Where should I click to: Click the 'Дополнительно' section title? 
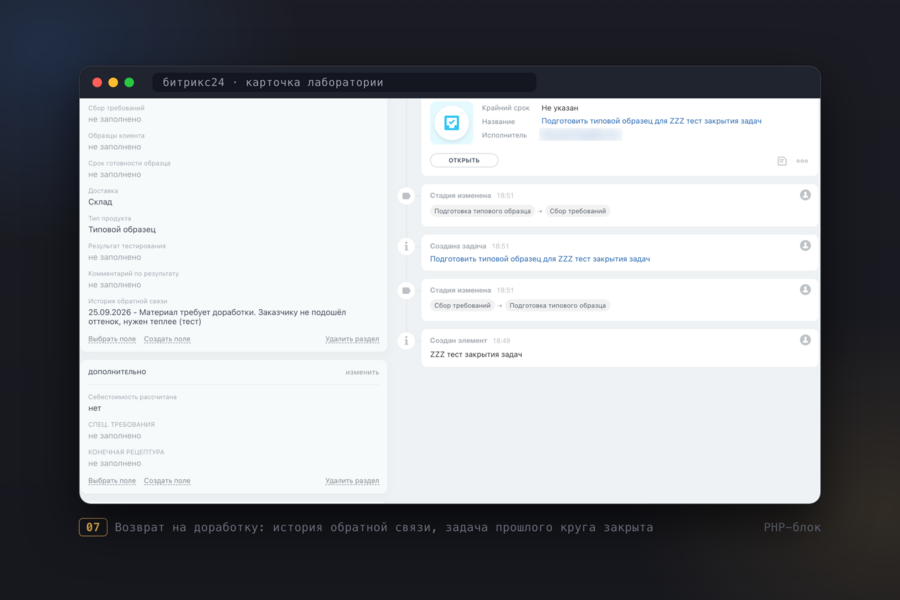pos(117,372)
